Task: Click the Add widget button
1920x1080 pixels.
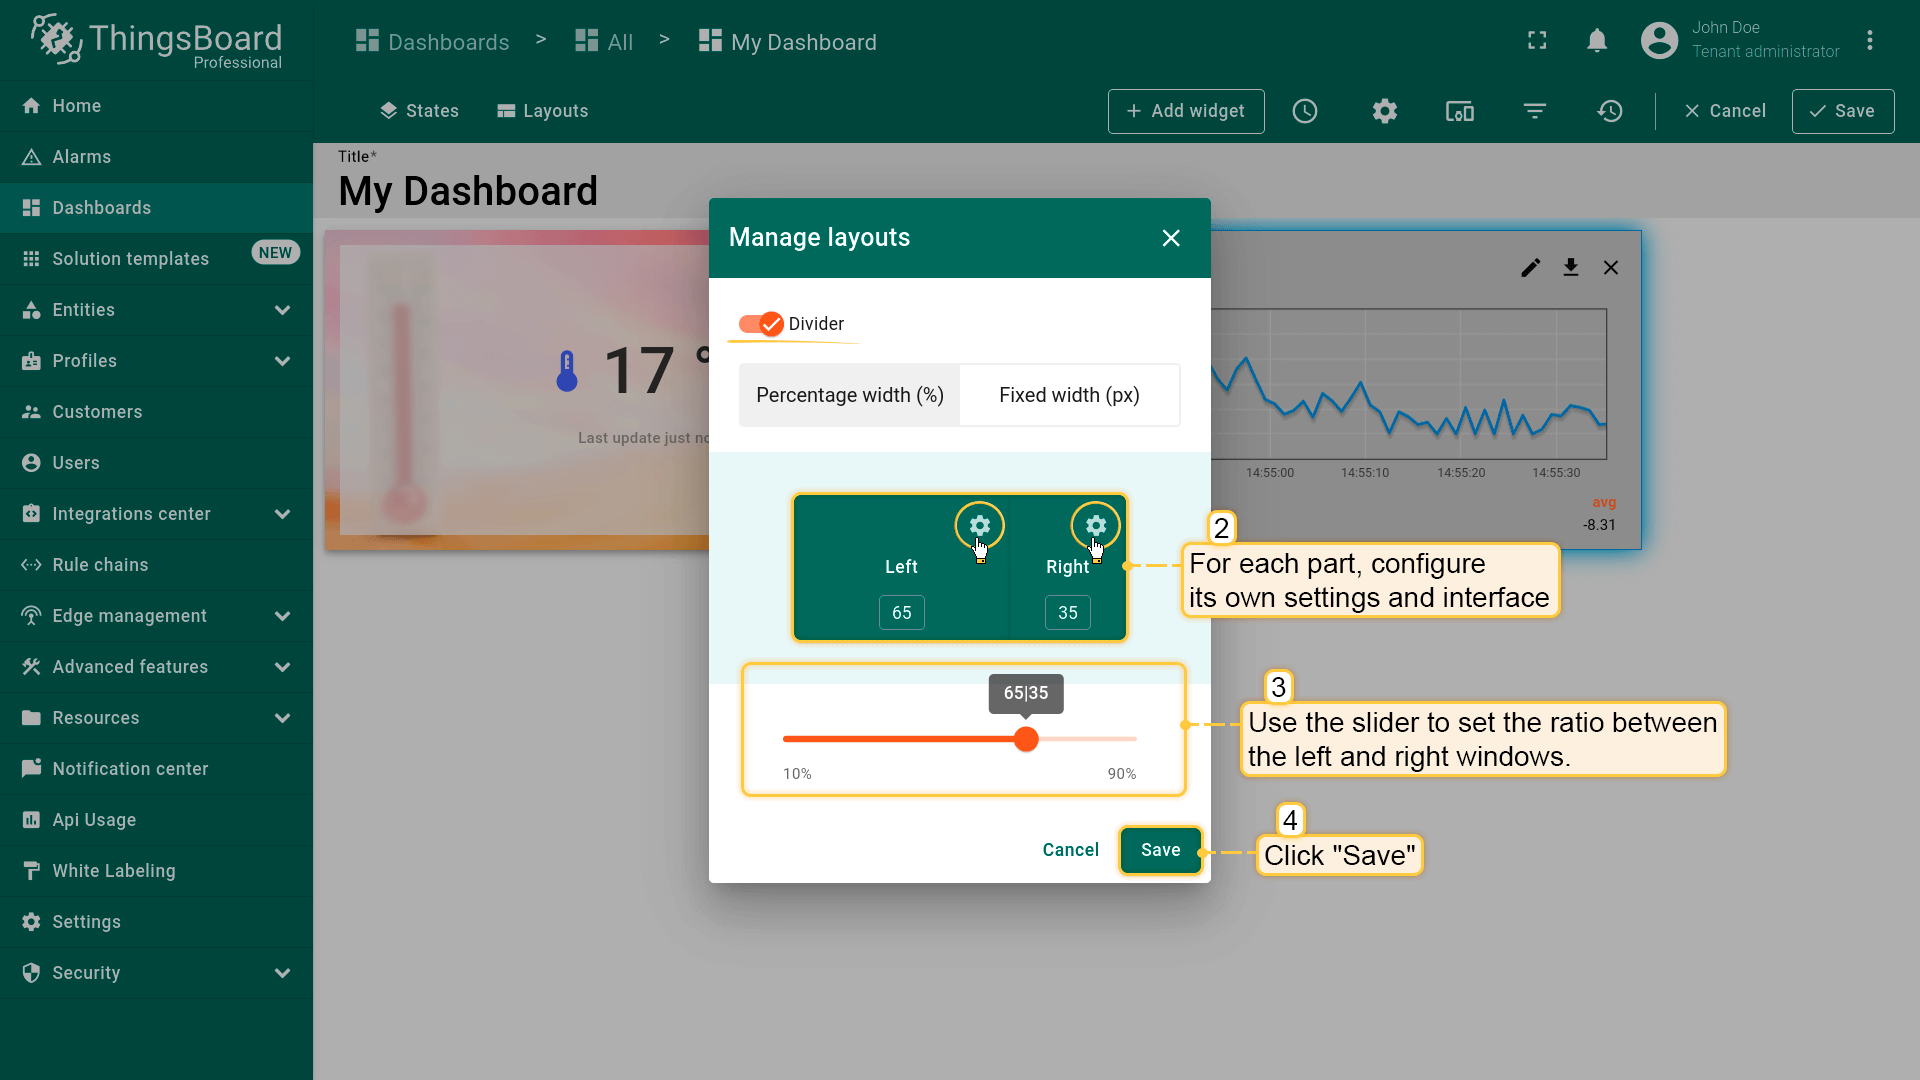Action: (x=1186, y=111)
